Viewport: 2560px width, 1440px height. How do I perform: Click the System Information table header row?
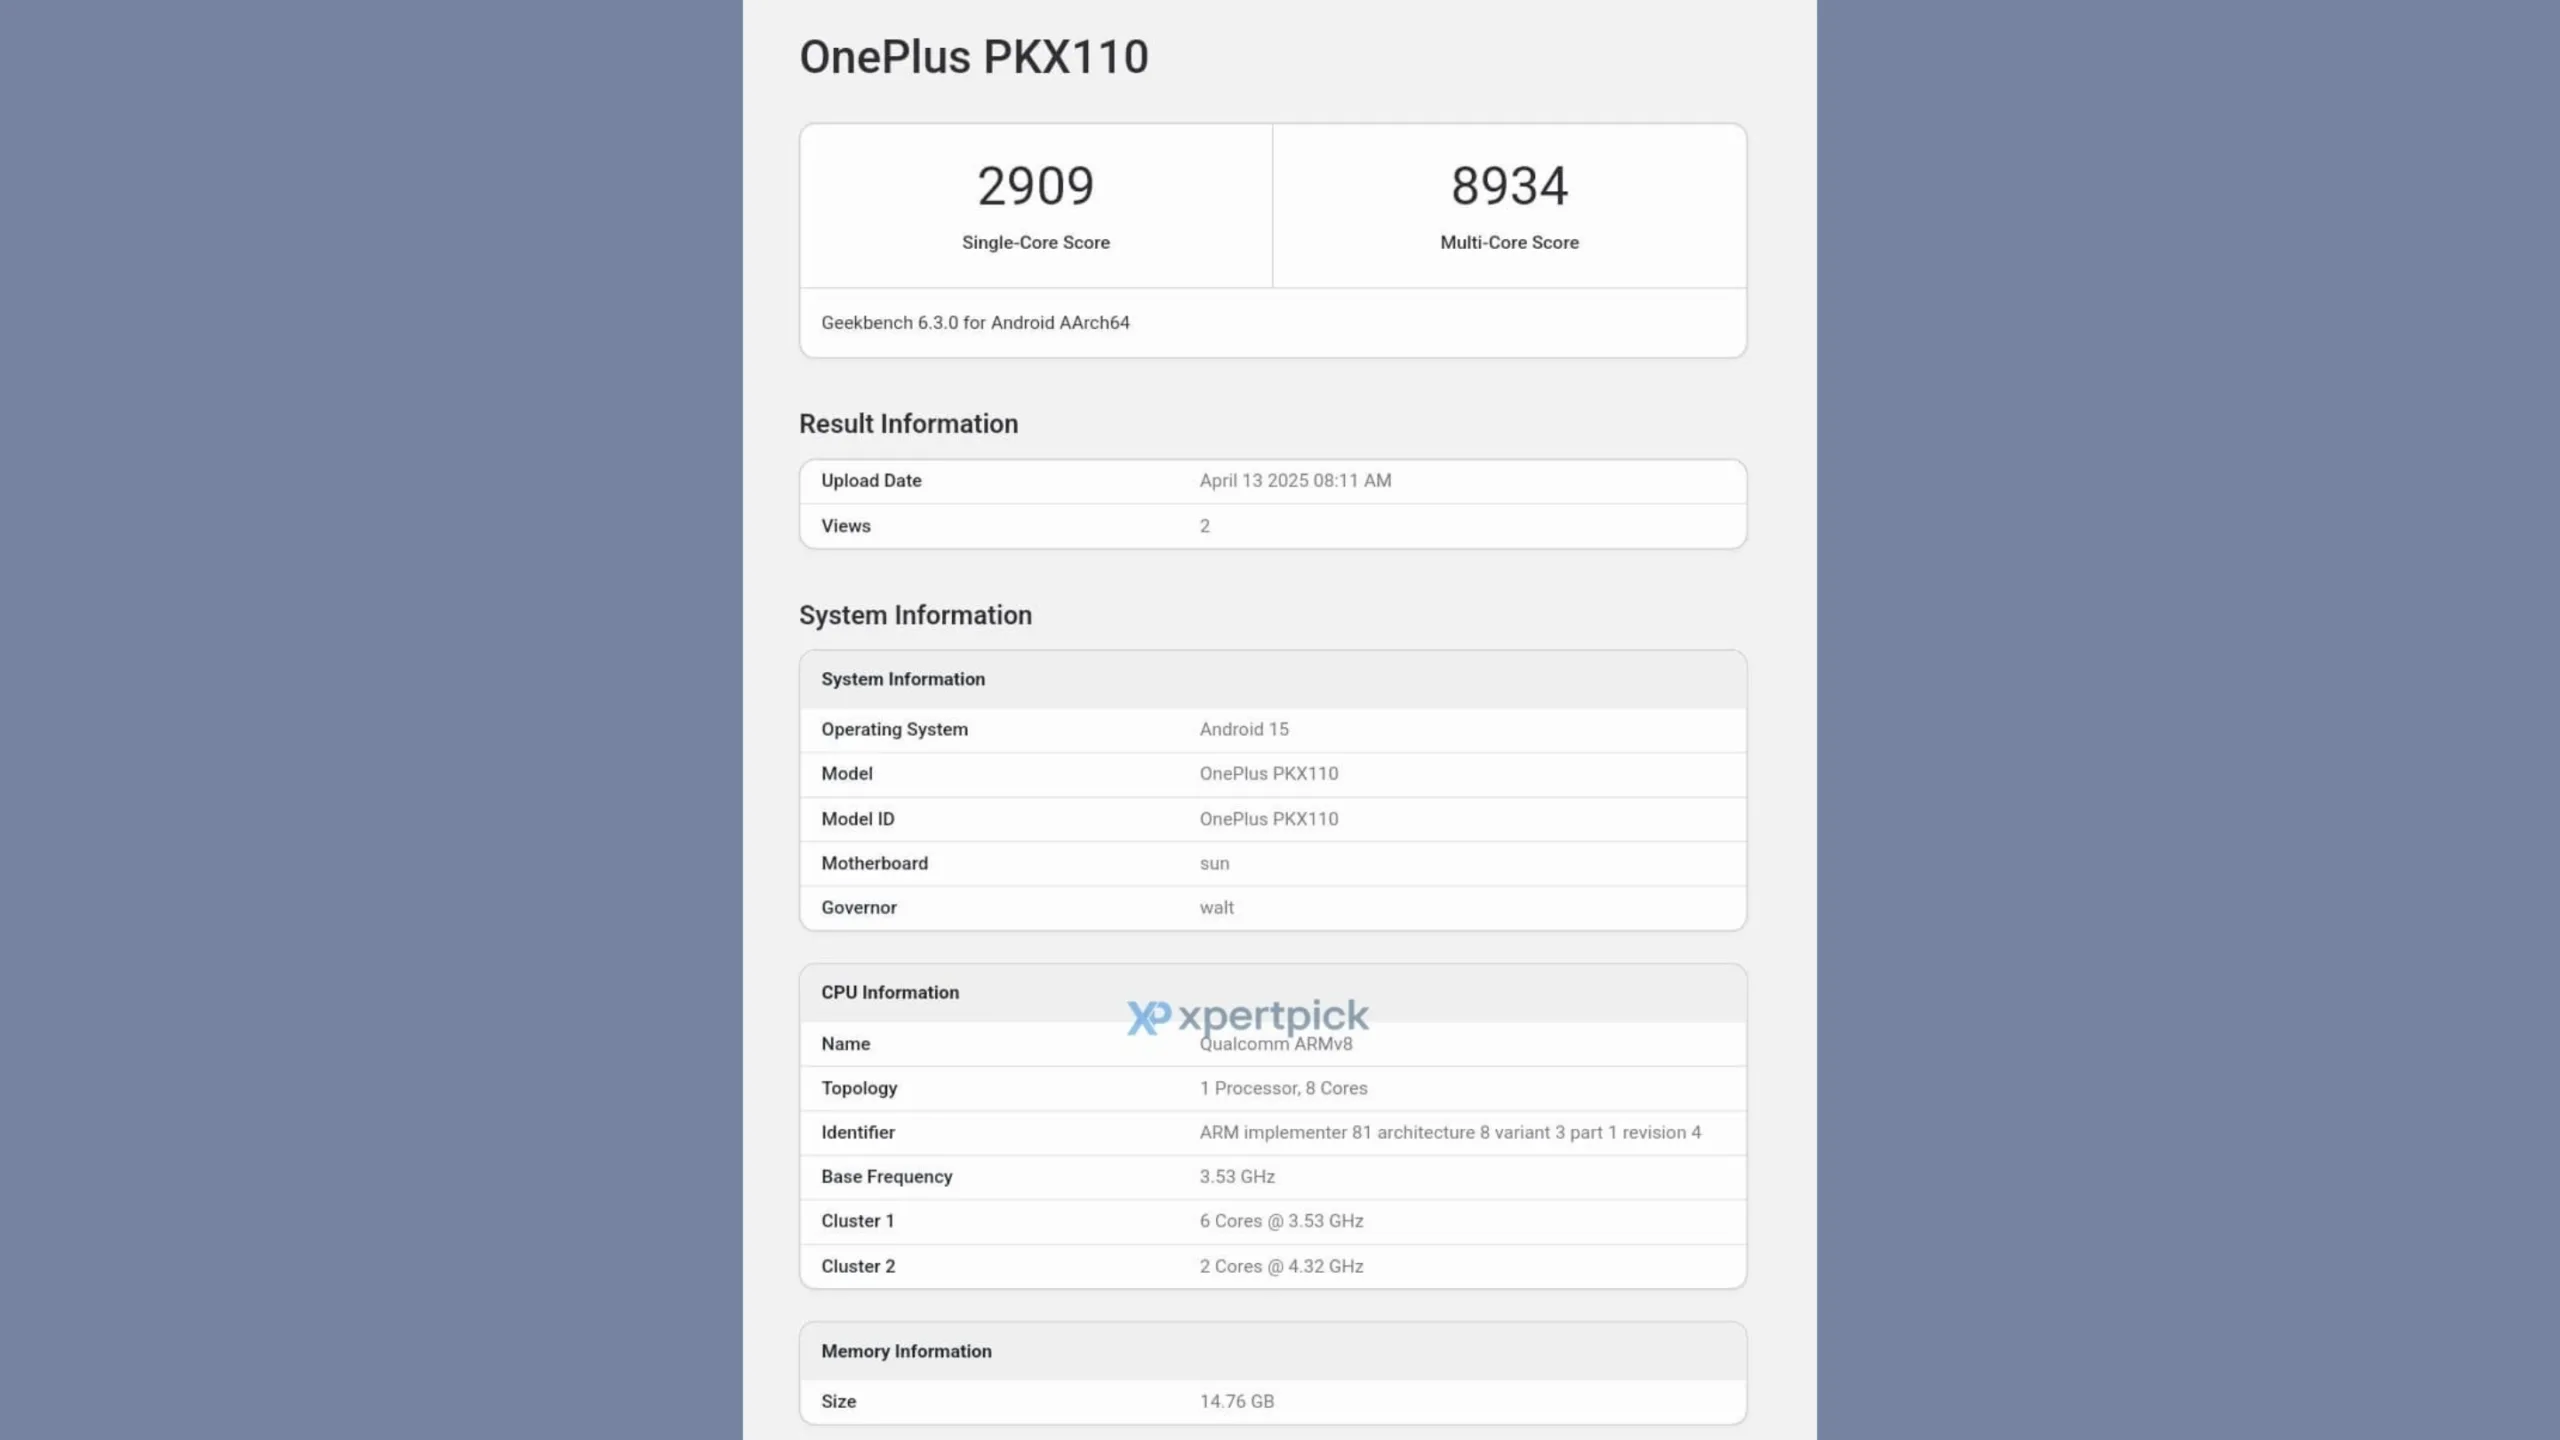[1273, 679]
